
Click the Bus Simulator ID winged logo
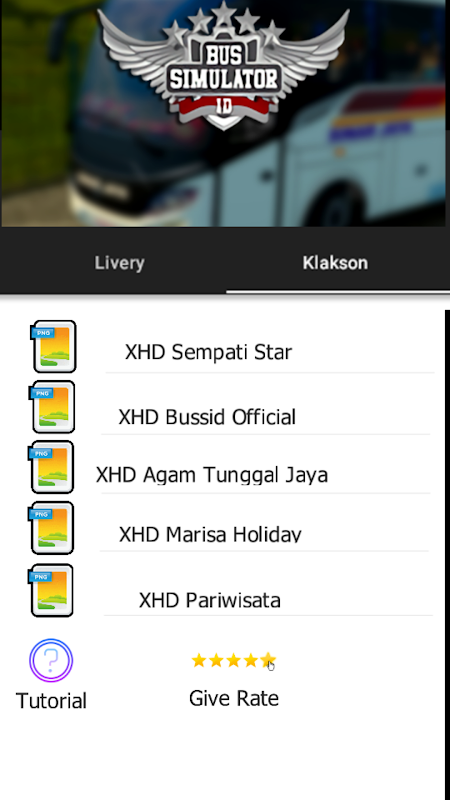223,64
